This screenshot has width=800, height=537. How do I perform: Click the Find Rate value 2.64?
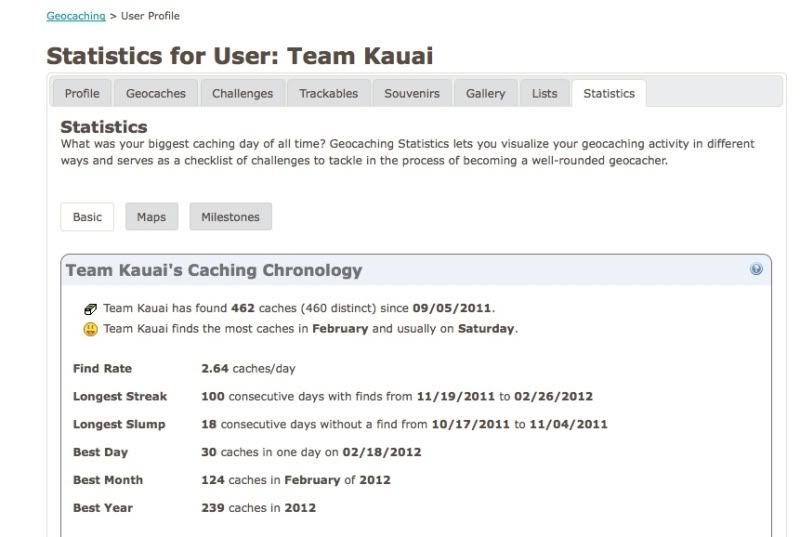(215, 369)
